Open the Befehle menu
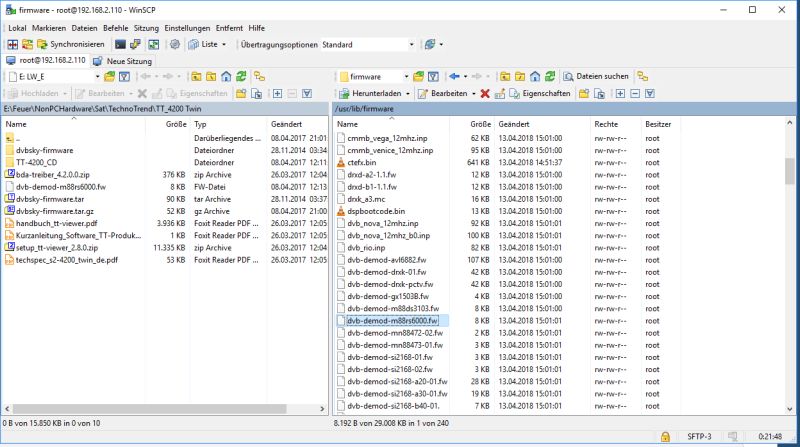Screen dimensions: 800x447 (115, 28)
